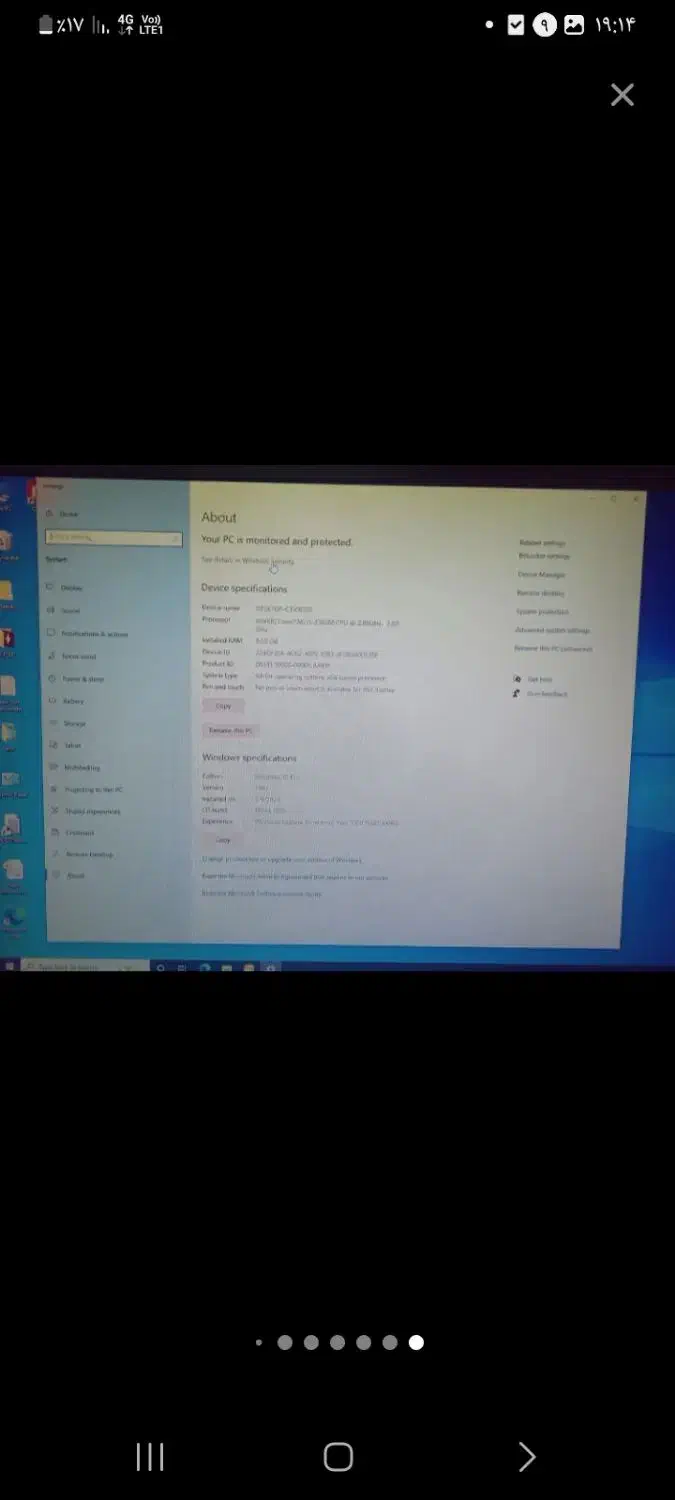
Task: Go to Remote Desktop in sidebar
Action: pyautogui.click(x=82, y=854)
